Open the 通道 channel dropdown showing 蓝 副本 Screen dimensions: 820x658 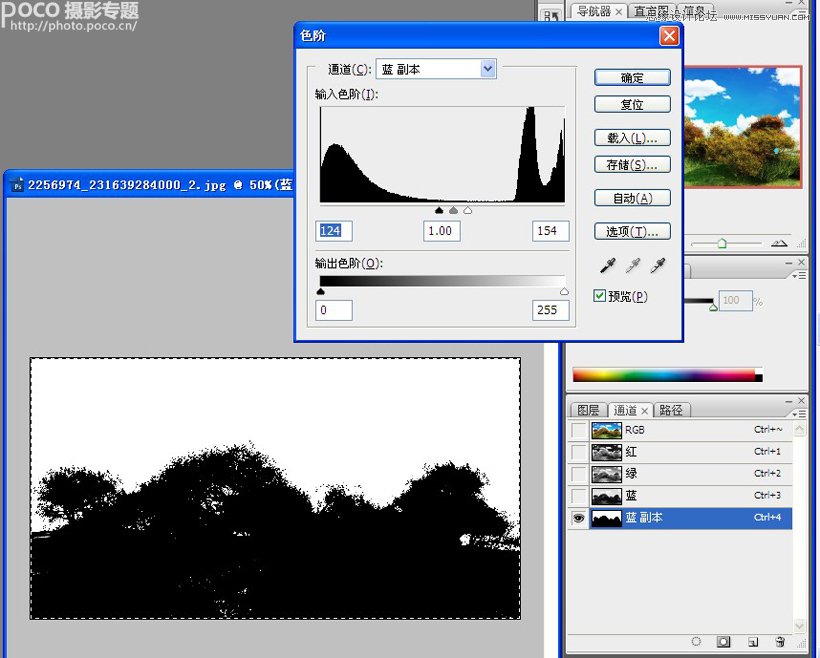(x=487, y=68)
